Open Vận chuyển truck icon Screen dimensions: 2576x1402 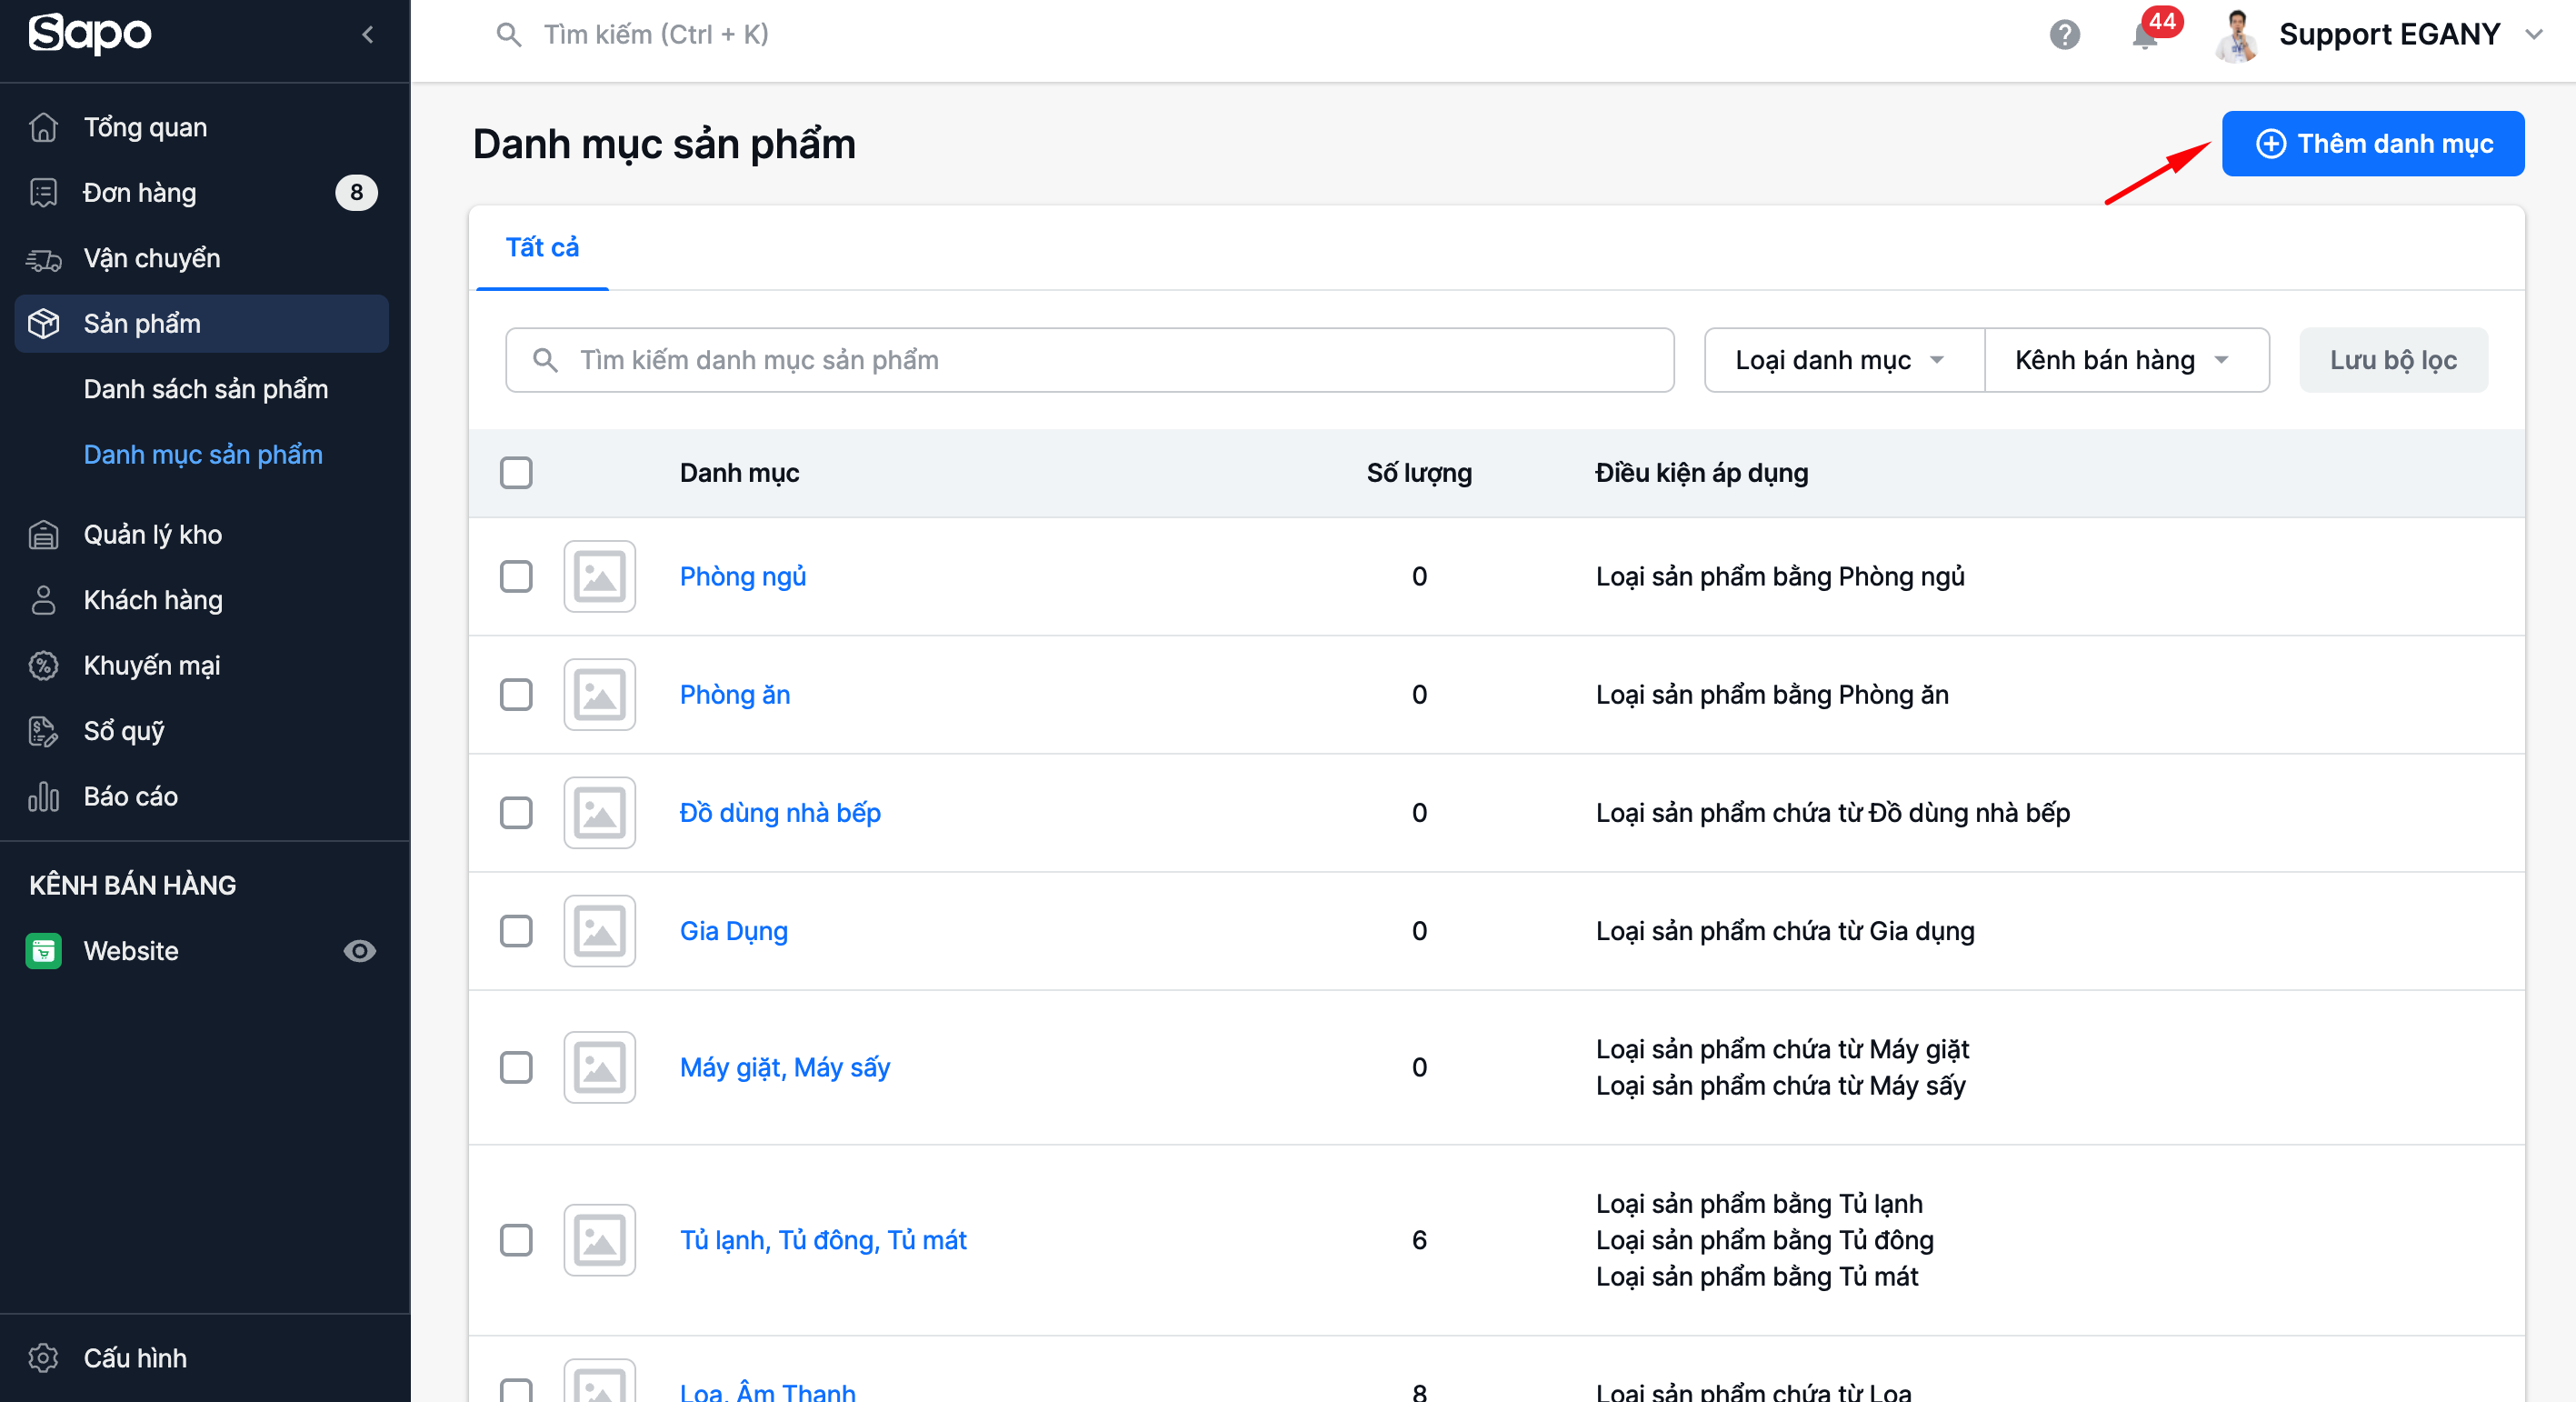(x=43, y=259)
